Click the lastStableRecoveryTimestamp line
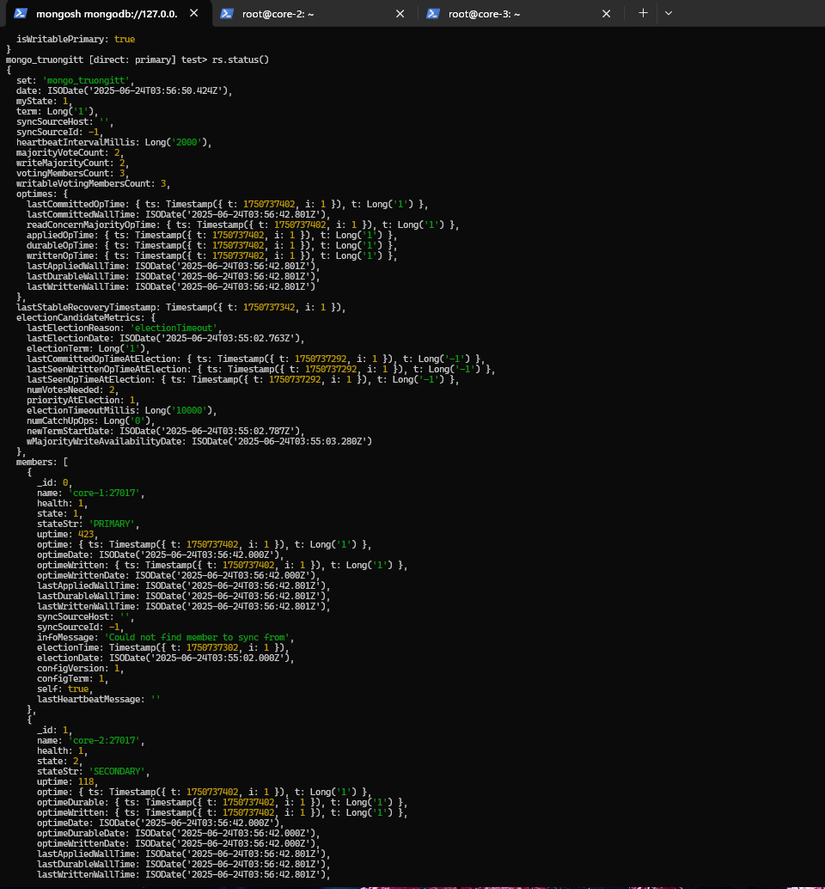The image size is (825, 889). tap(180, 307)
